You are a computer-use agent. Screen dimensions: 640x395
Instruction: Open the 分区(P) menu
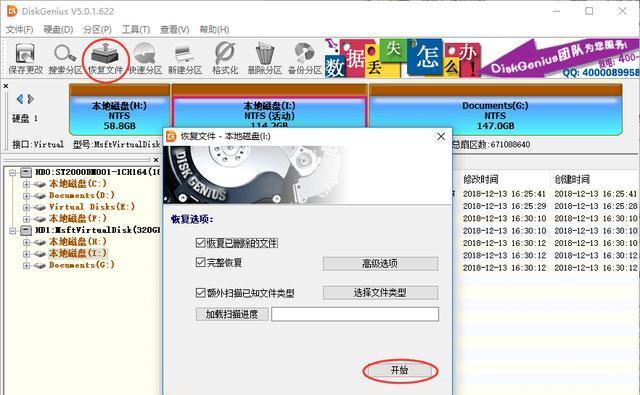coord(97,29)
